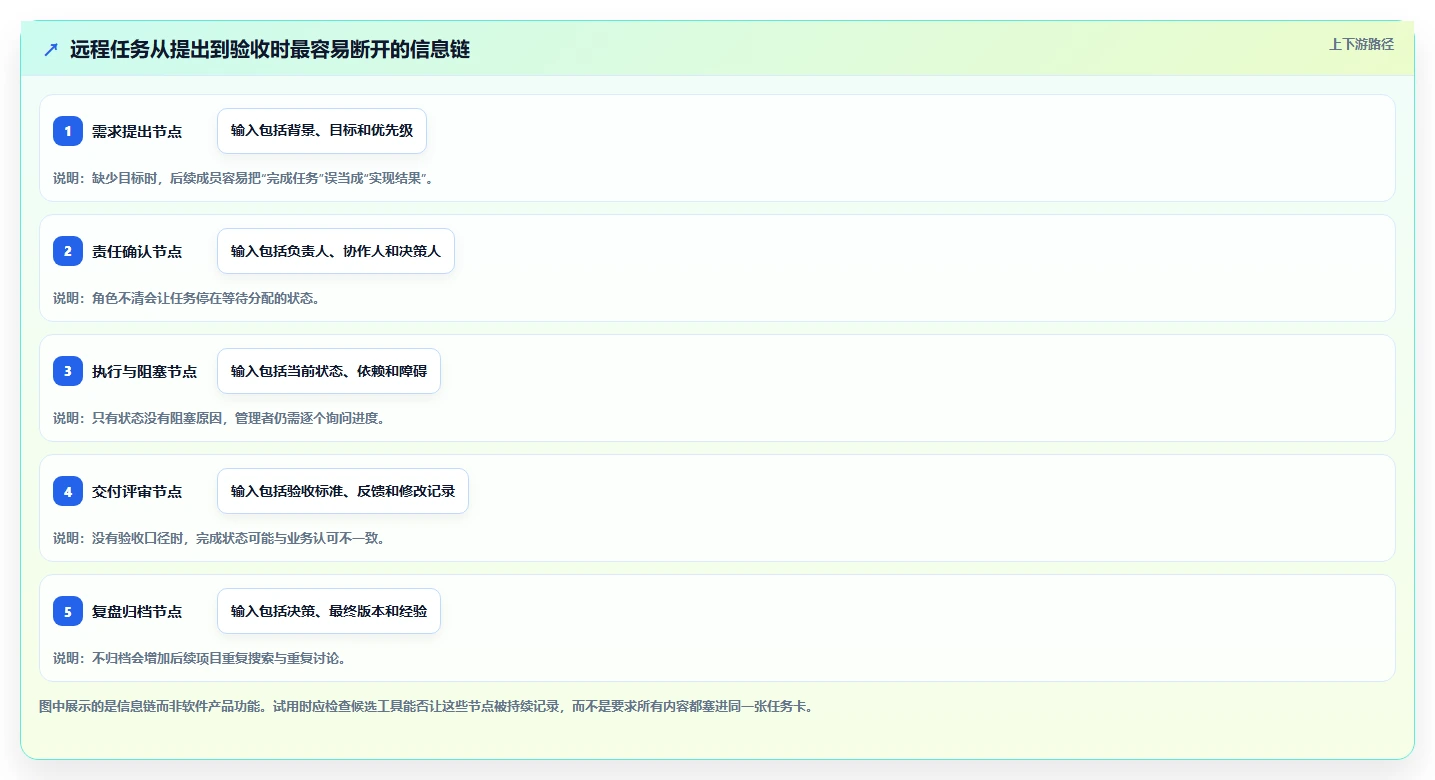Select the 责任确认节点 heading
This screenshot has height=780, width=1435.
[x=137, y=251]
